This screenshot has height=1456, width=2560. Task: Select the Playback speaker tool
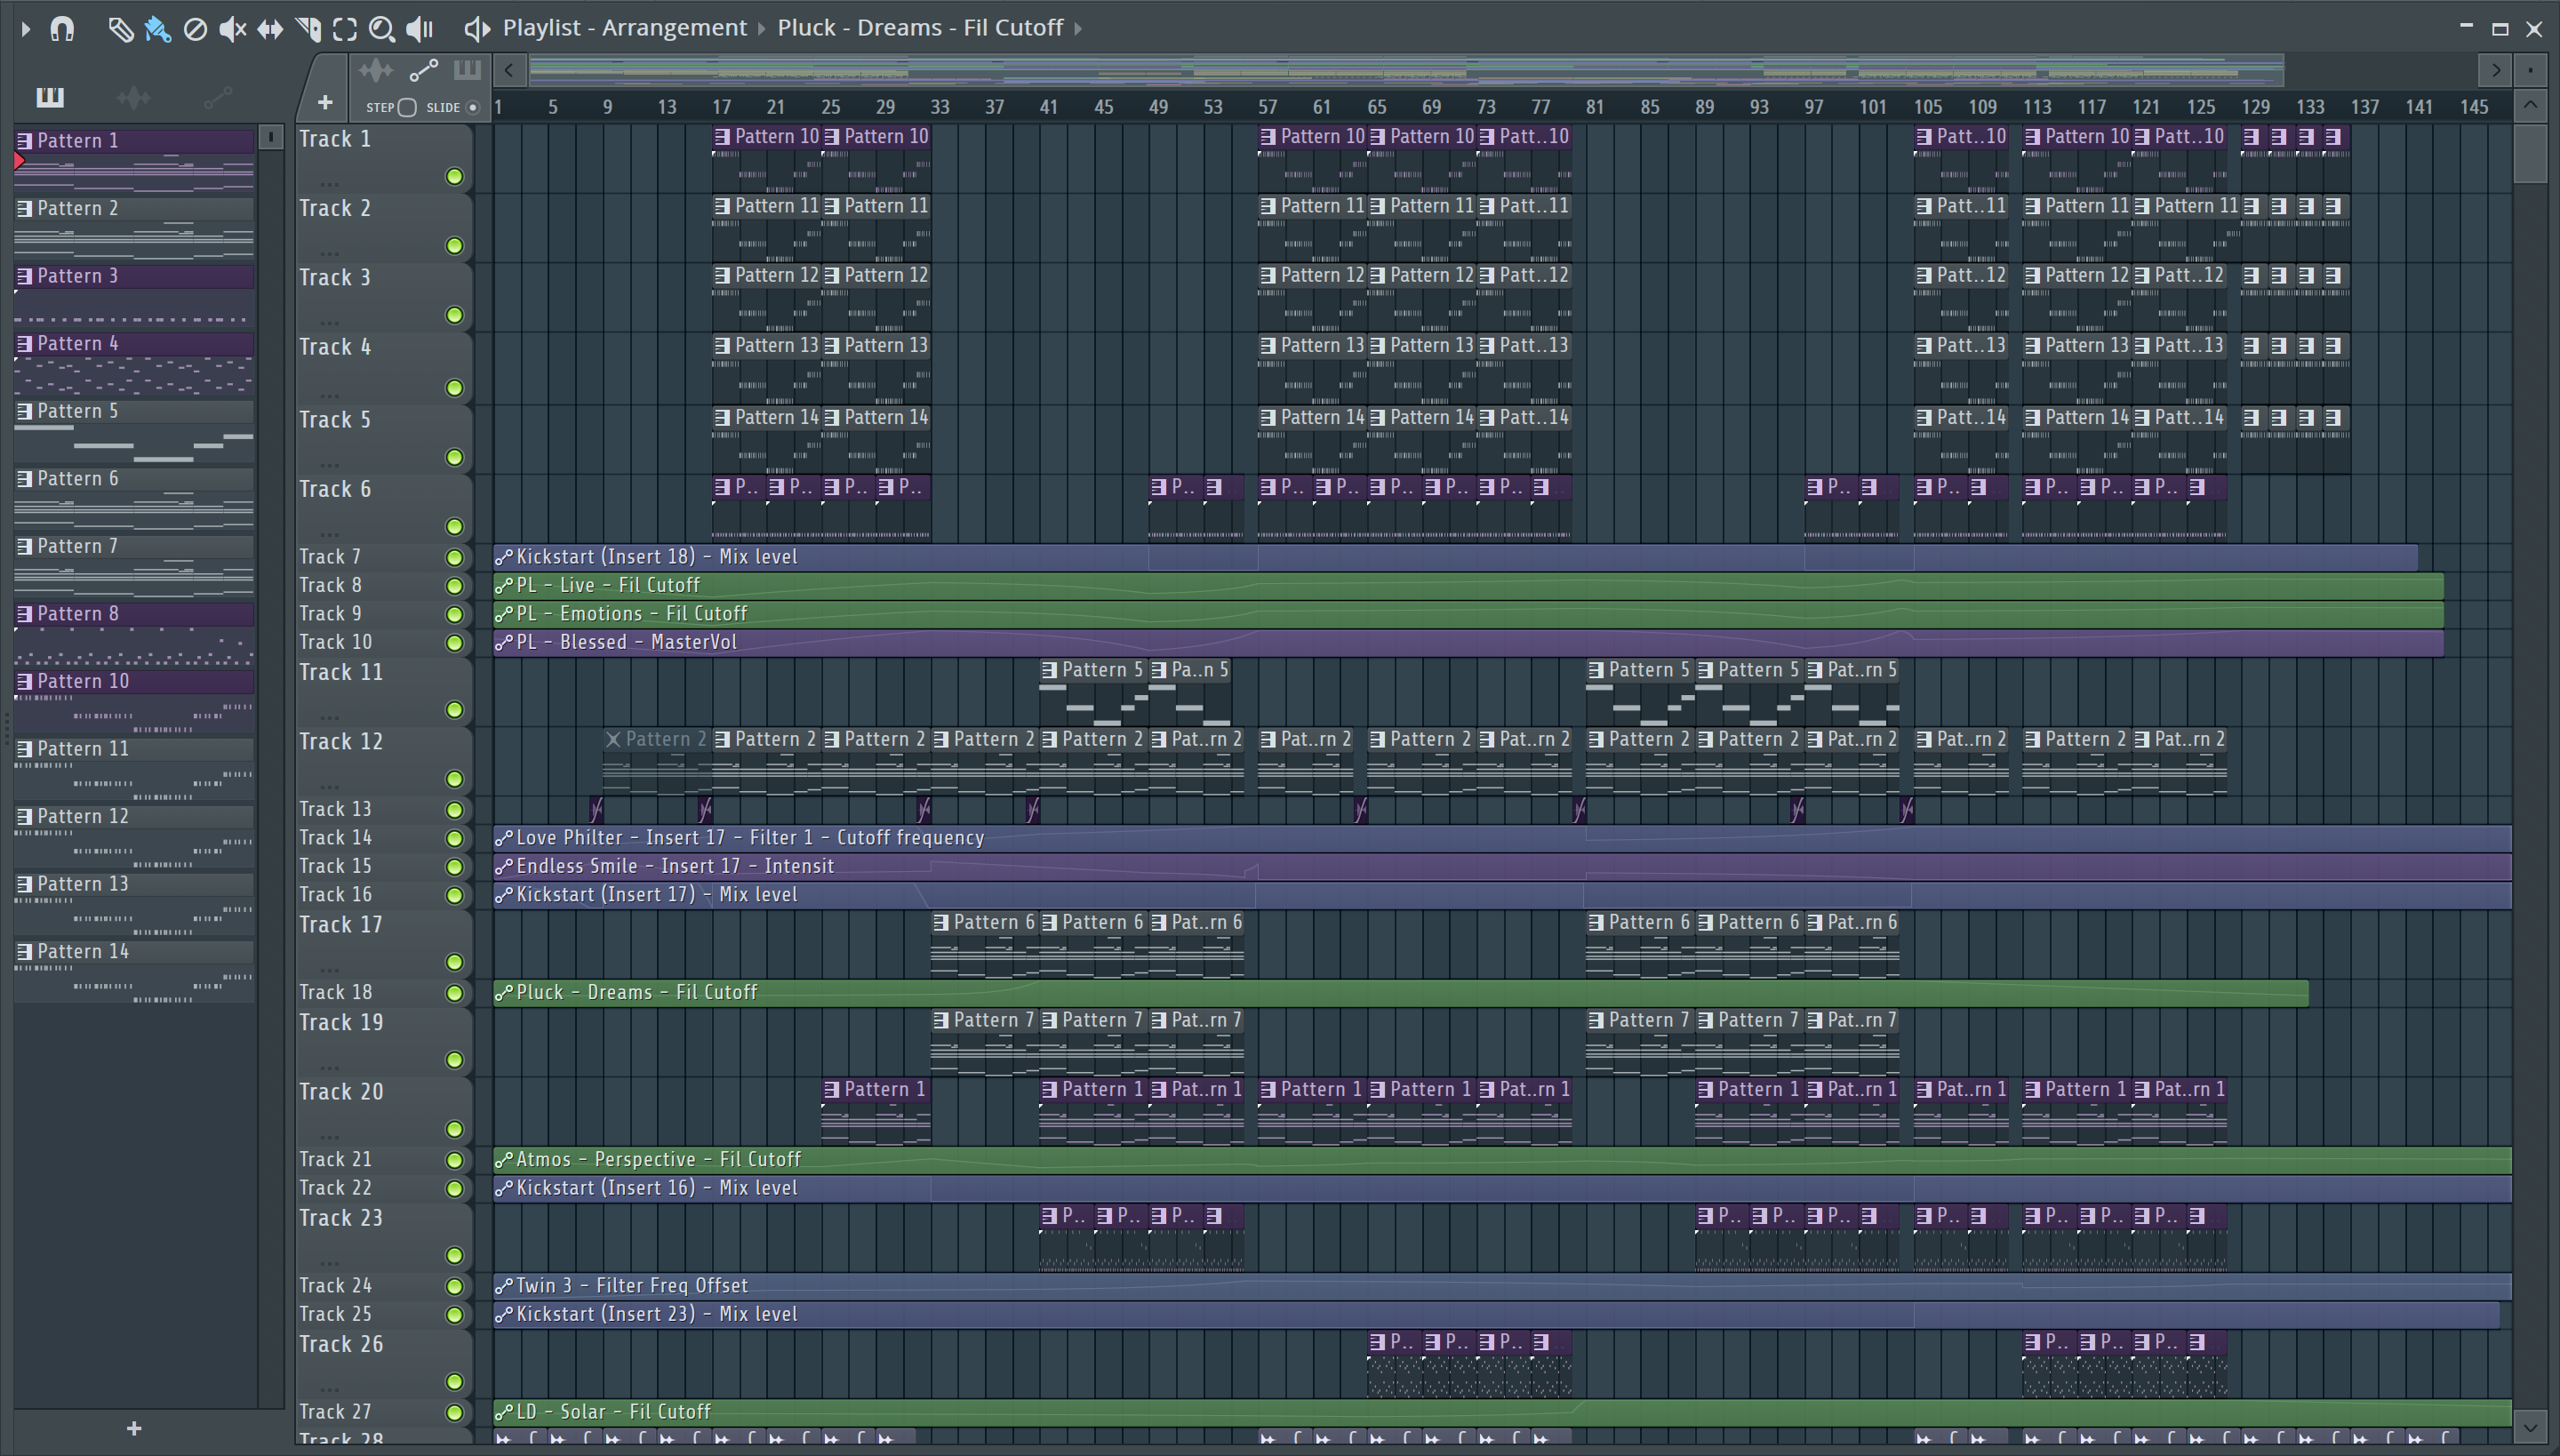[419, 29]
